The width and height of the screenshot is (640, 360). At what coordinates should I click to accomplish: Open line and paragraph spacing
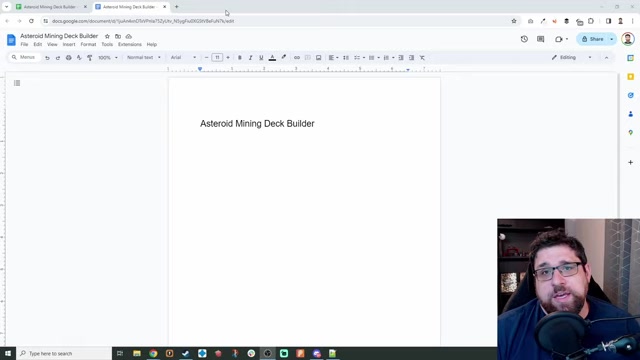(x=346, y=58)
